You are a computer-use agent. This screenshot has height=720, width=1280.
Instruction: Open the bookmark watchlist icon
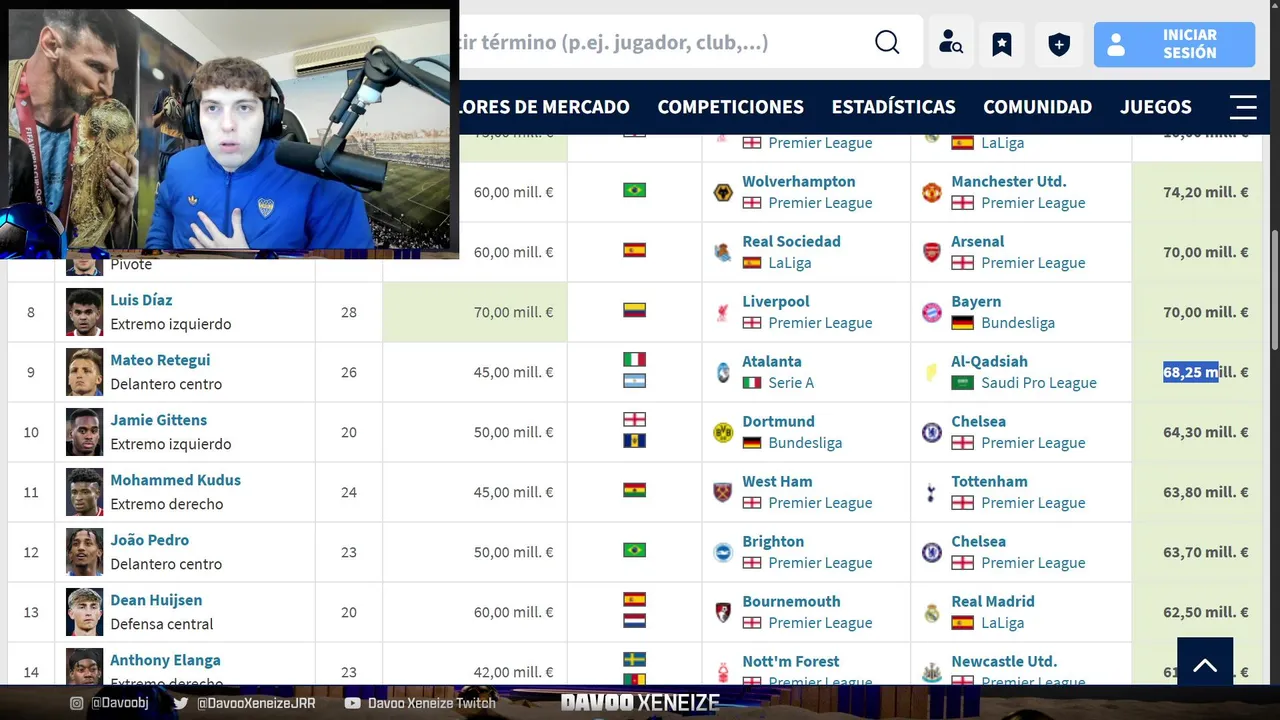click(1002, 43)
